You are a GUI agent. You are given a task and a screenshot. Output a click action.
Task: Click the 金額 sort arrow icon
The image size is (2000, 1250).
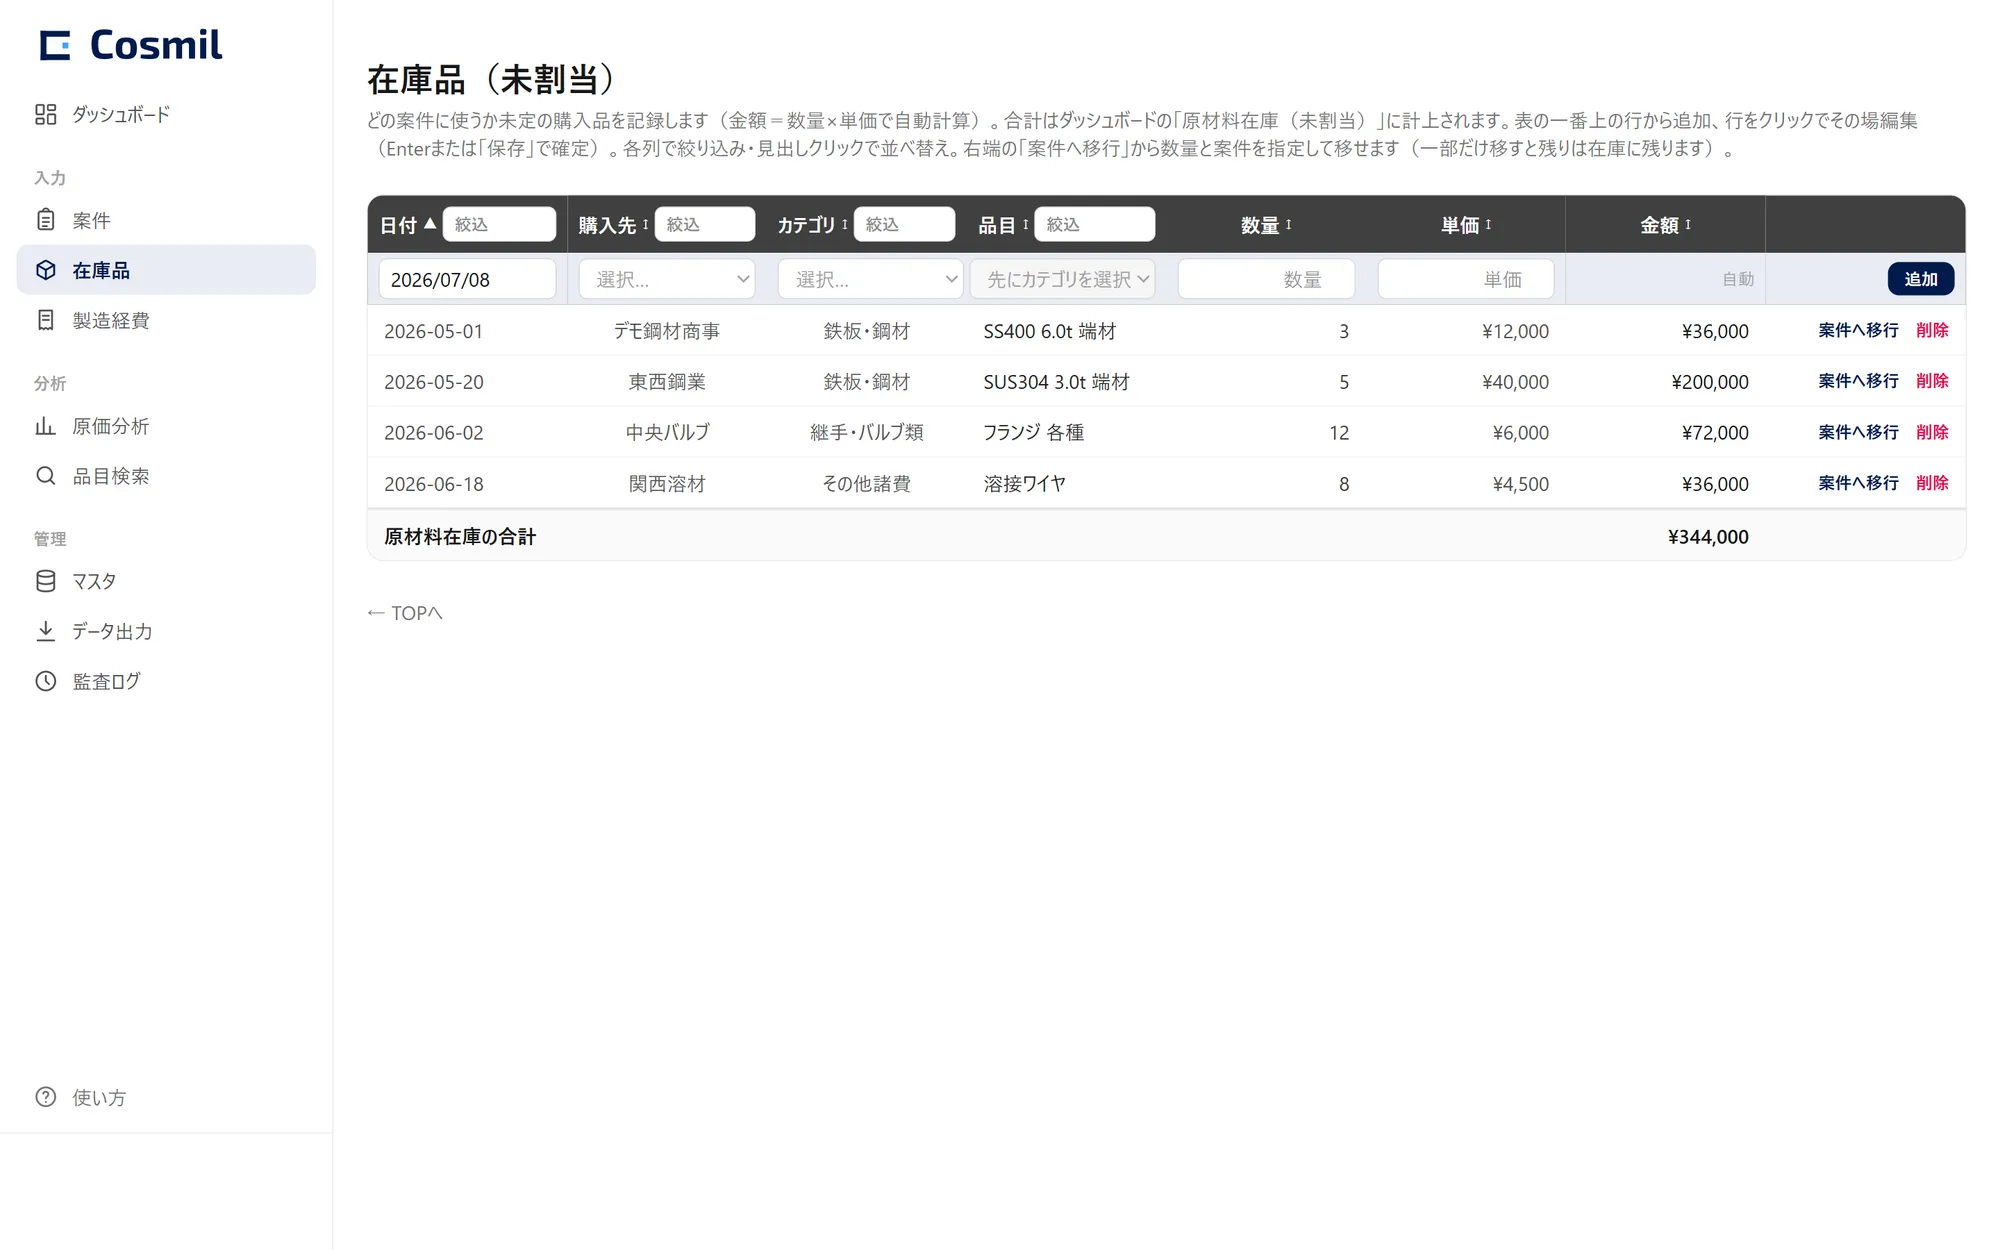tap(1688, 224)
